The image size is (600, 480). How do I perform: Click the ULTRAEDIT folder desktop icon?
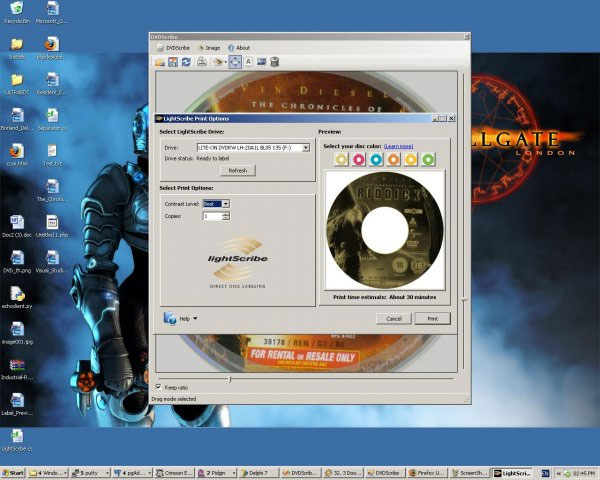pyautogui.click(x=16, y=84)
